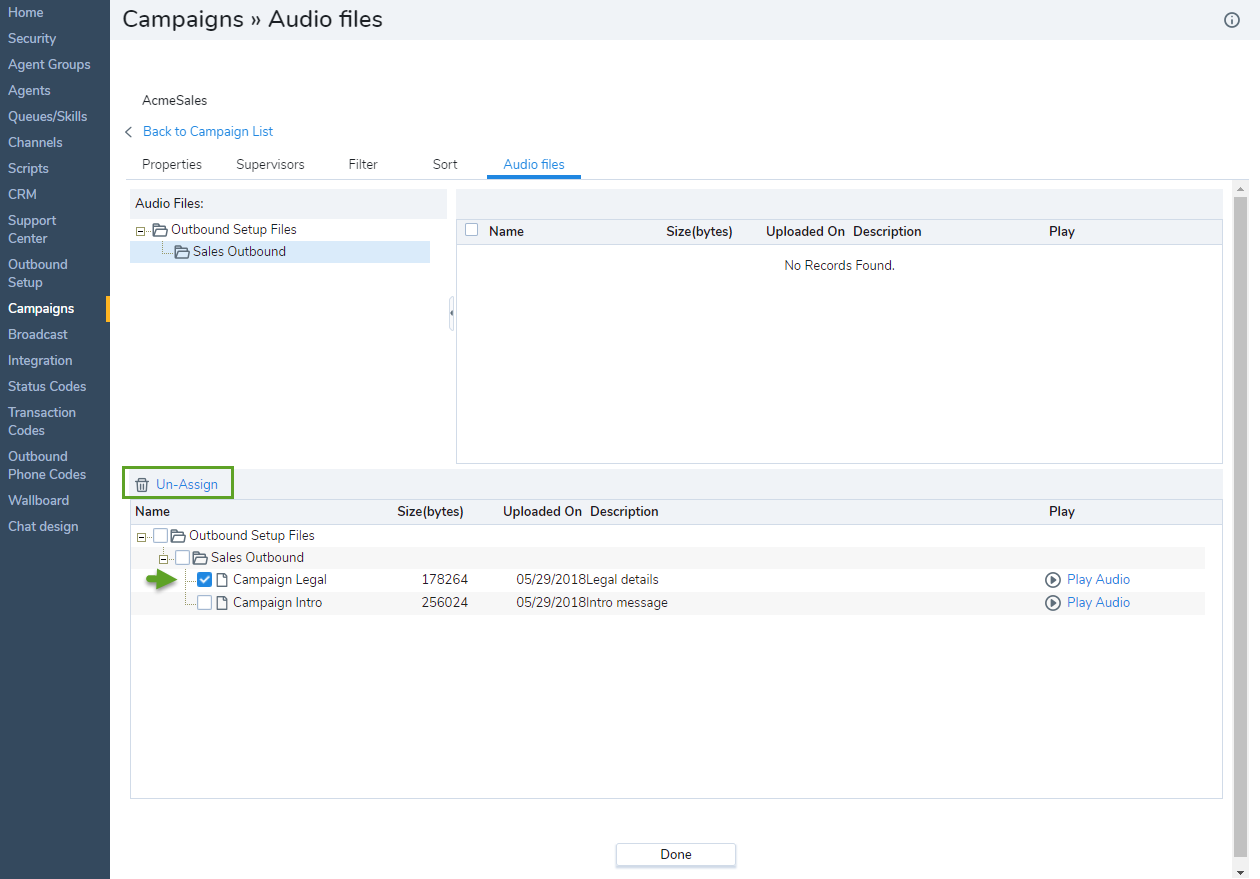This screenshot has height=879, width=1260.
Task: Tick the select-all checkbox beside Name header
Action: tap(472, 230)
